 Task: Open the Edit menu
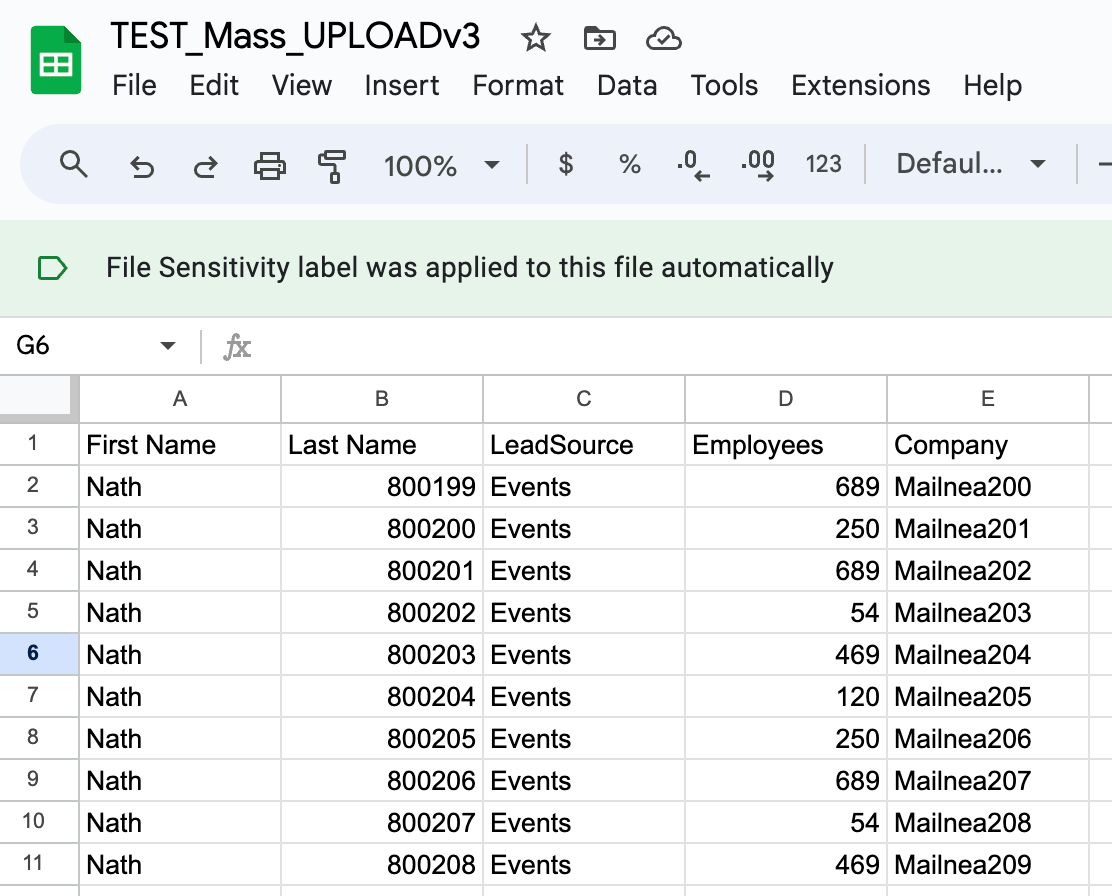click(213, 86)
